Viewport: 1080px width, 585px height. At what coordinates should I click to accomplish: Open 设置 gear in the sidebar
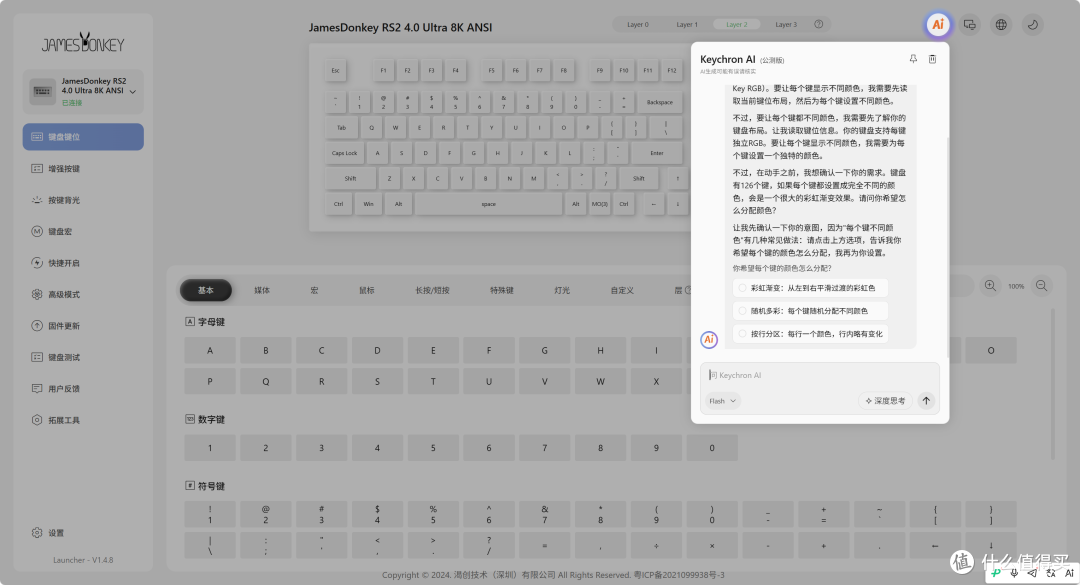(48, 533)
